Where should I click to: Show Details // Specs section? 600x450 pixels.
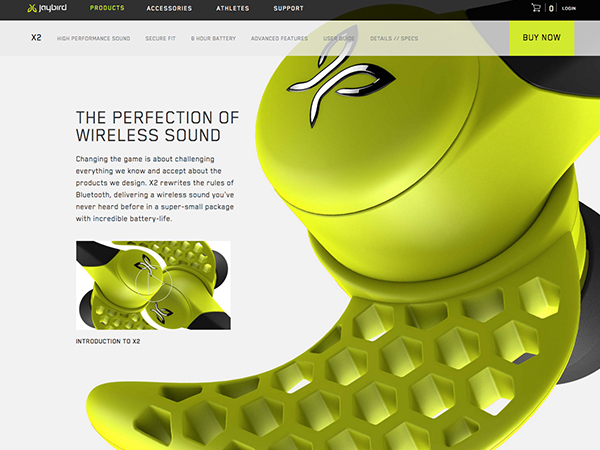click(x=394, y=38)
